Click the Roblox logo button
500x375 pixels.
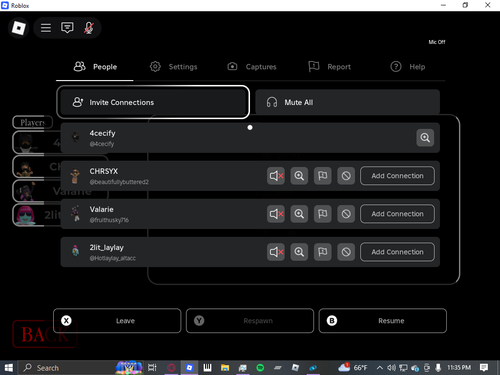[x=18, y=28]
